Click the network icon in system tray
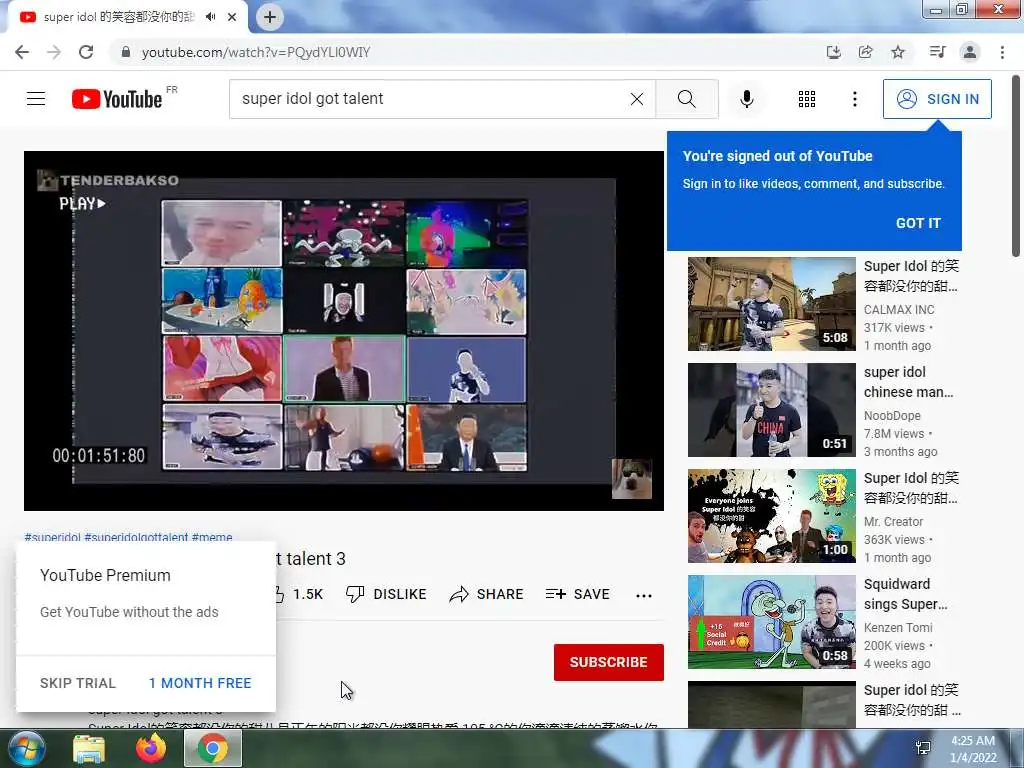Viewport: 1024px width, 768px height. (x=923, y=748)
